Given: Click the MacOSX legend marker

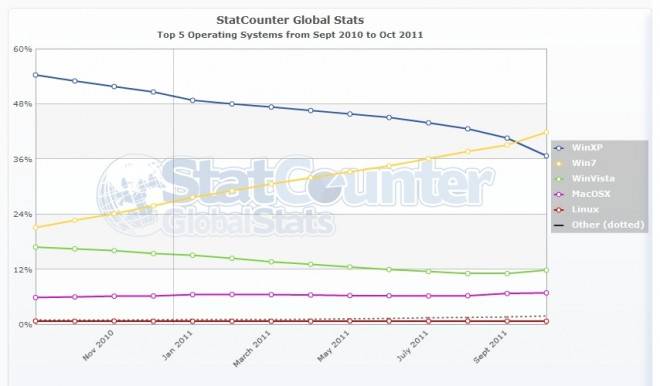Looking at the screenshot, I should pos(559,194).
